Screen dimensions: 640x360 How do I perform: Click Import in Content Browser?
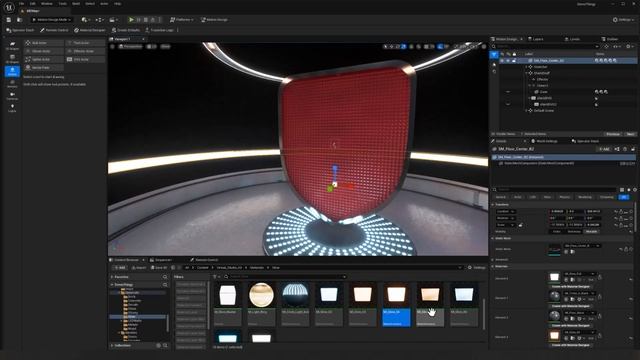click(x=139, y=268)
